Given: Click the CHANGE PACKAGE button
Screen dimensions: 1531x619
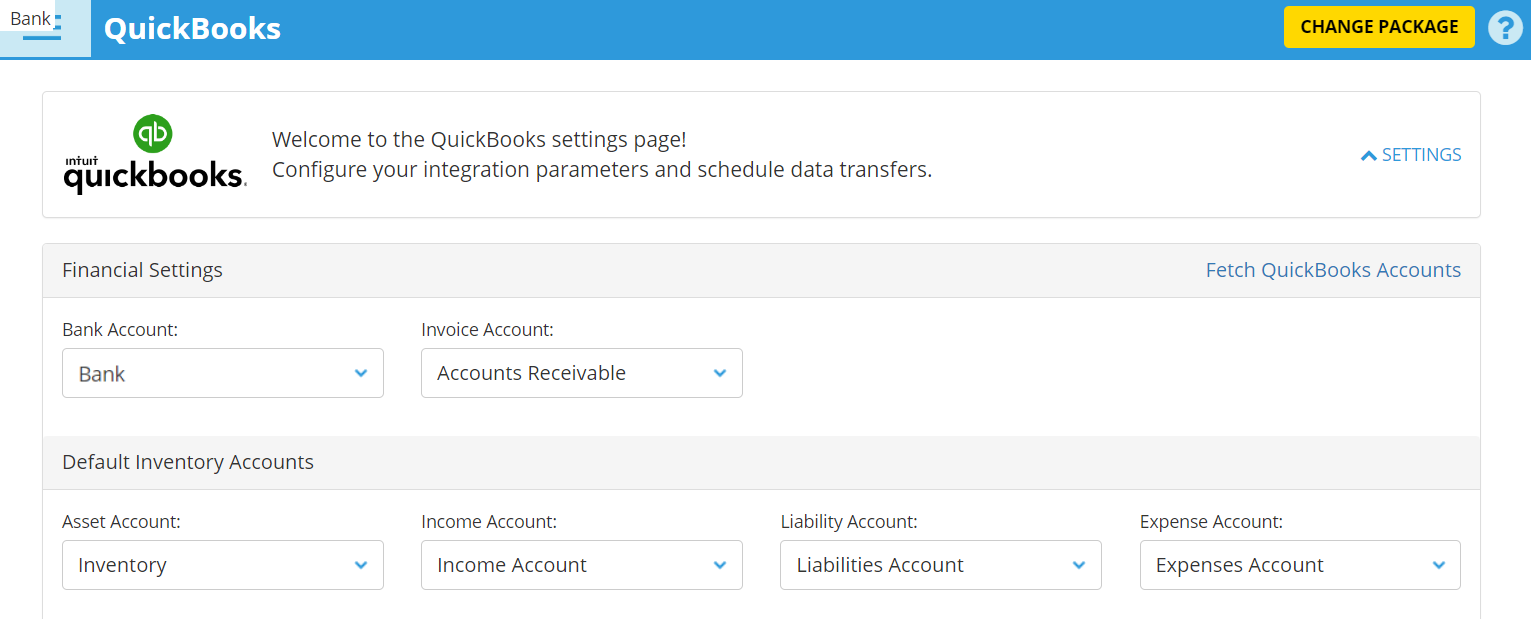Looking at the screenshot, I should pyautogui.click(x=1378, y=27).
